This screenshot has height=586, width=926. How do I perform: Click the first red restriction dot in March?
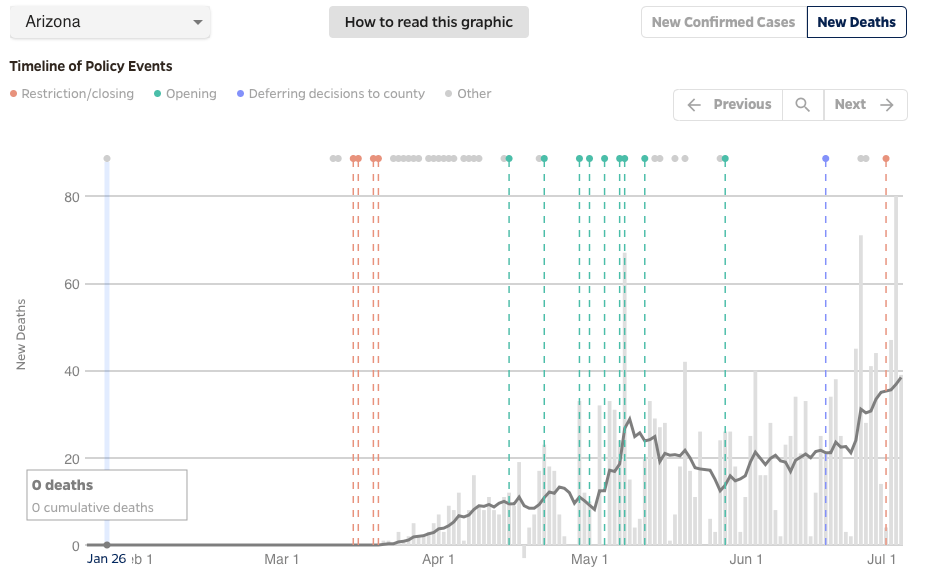[x=353, y=159]
